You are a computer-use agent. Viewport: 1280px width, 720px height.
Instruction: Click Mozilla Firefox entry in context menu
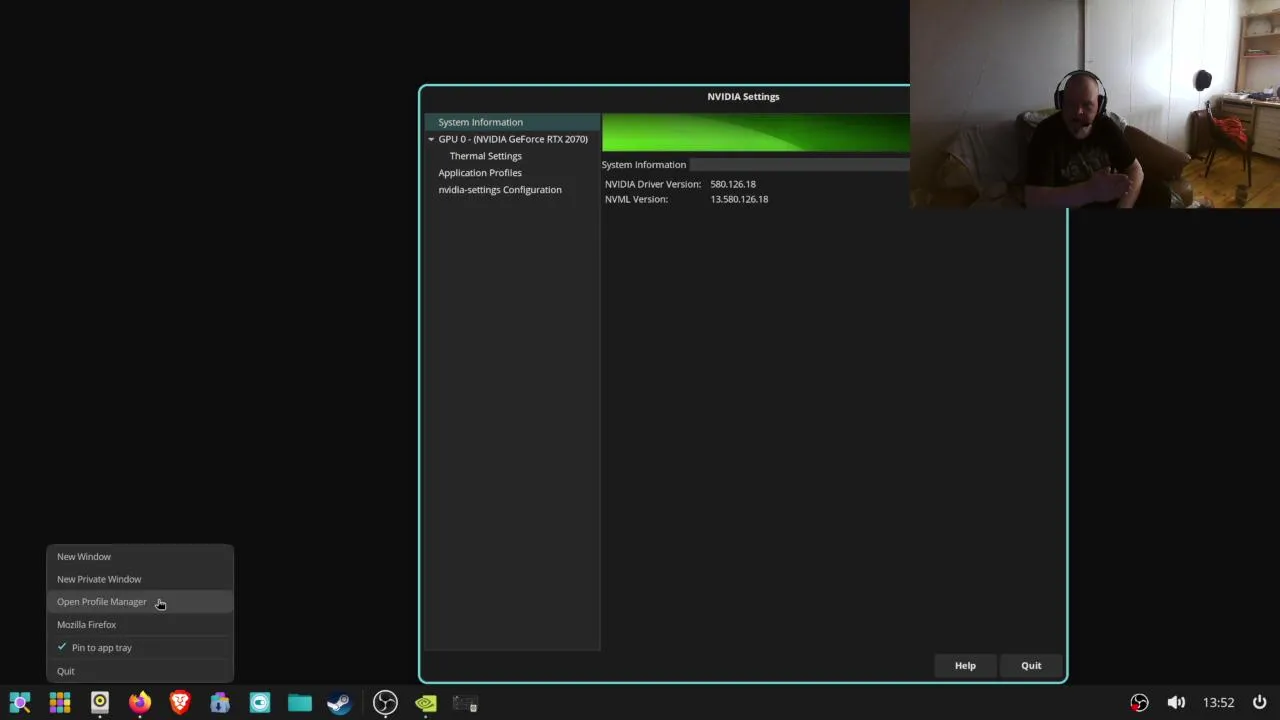click(140, 625)
